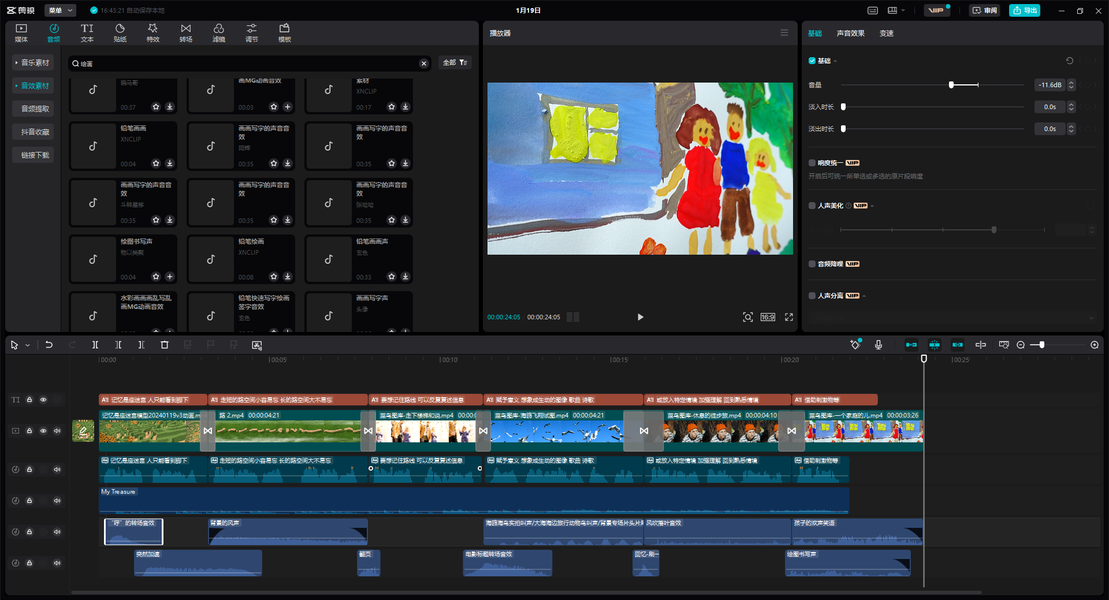Viewport: 1109px width, 600px height.
Task: Click the cover edit thumbnail icon on video track
Action: tap(83, 430)
